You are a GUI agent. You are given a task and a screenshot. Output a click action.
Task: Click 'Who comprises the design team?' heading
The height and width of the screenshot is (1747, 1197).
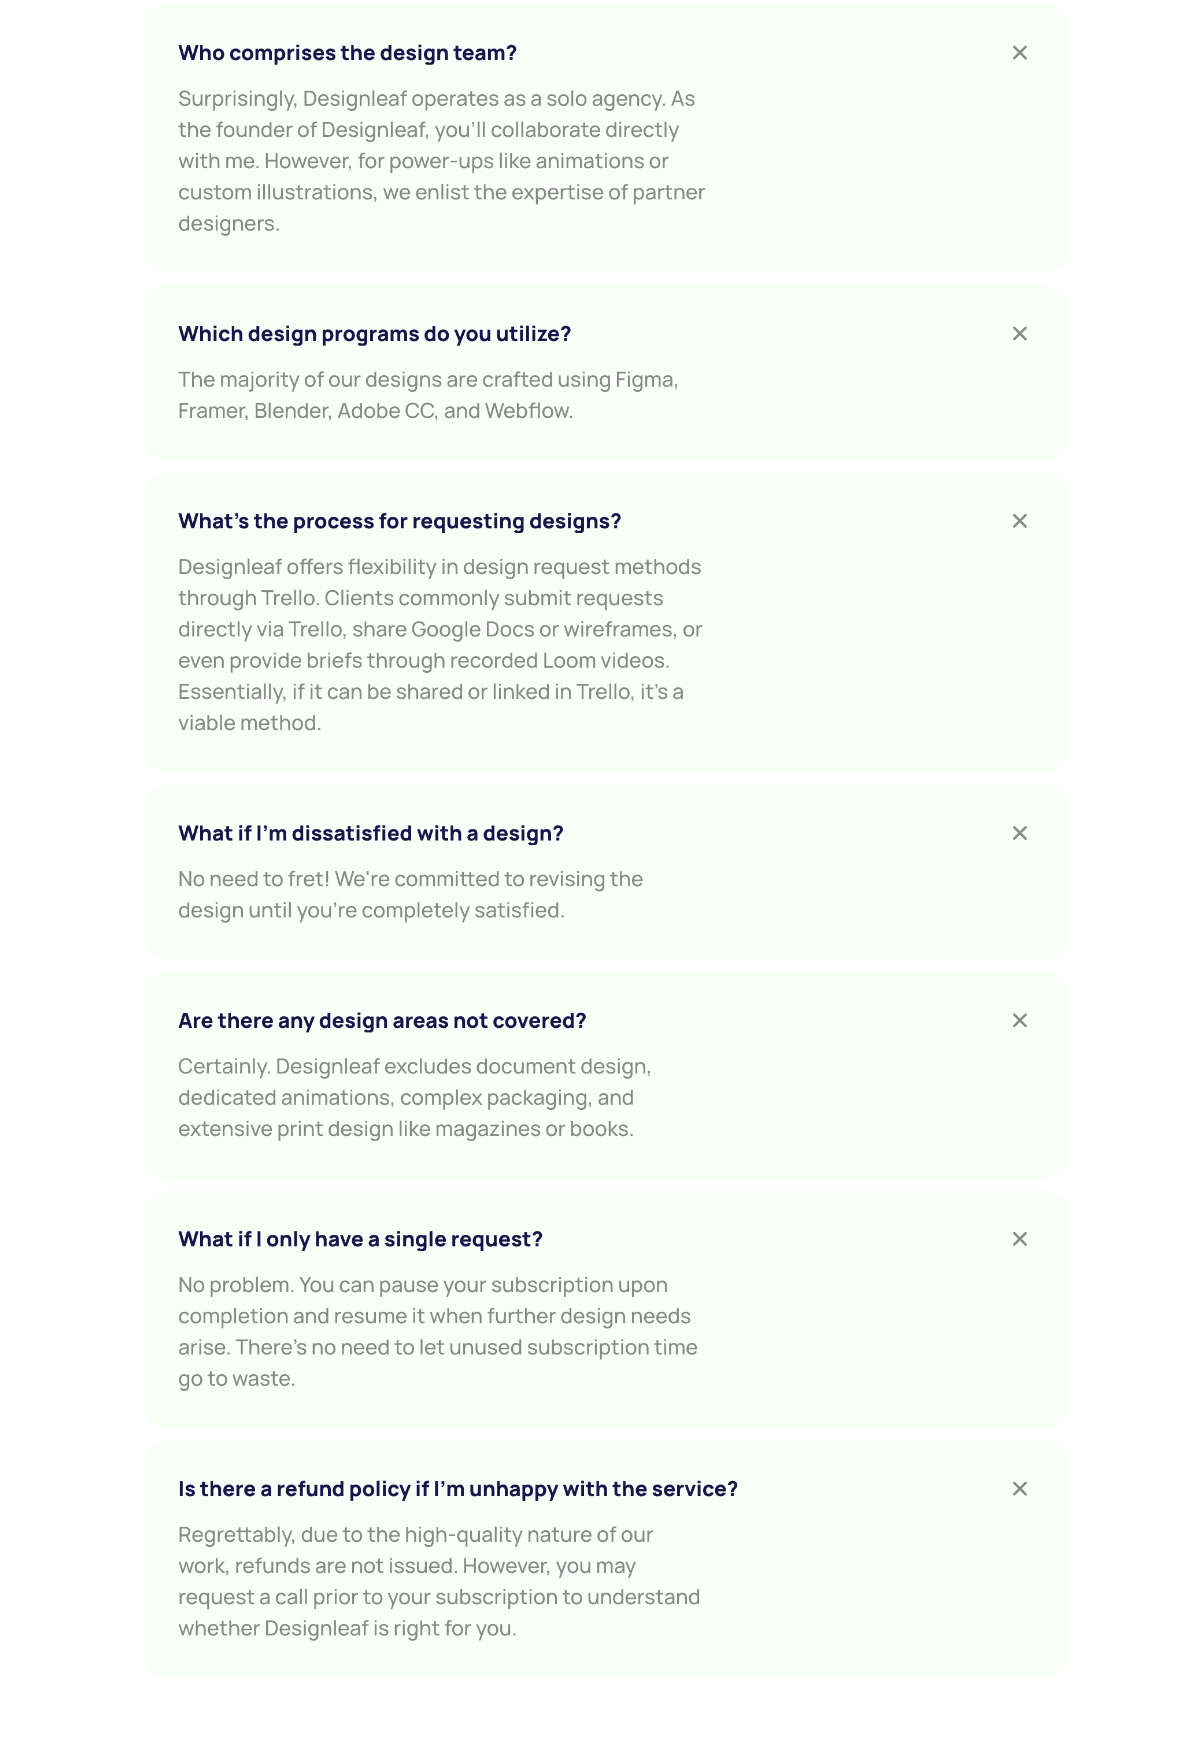tap(347, 53)
